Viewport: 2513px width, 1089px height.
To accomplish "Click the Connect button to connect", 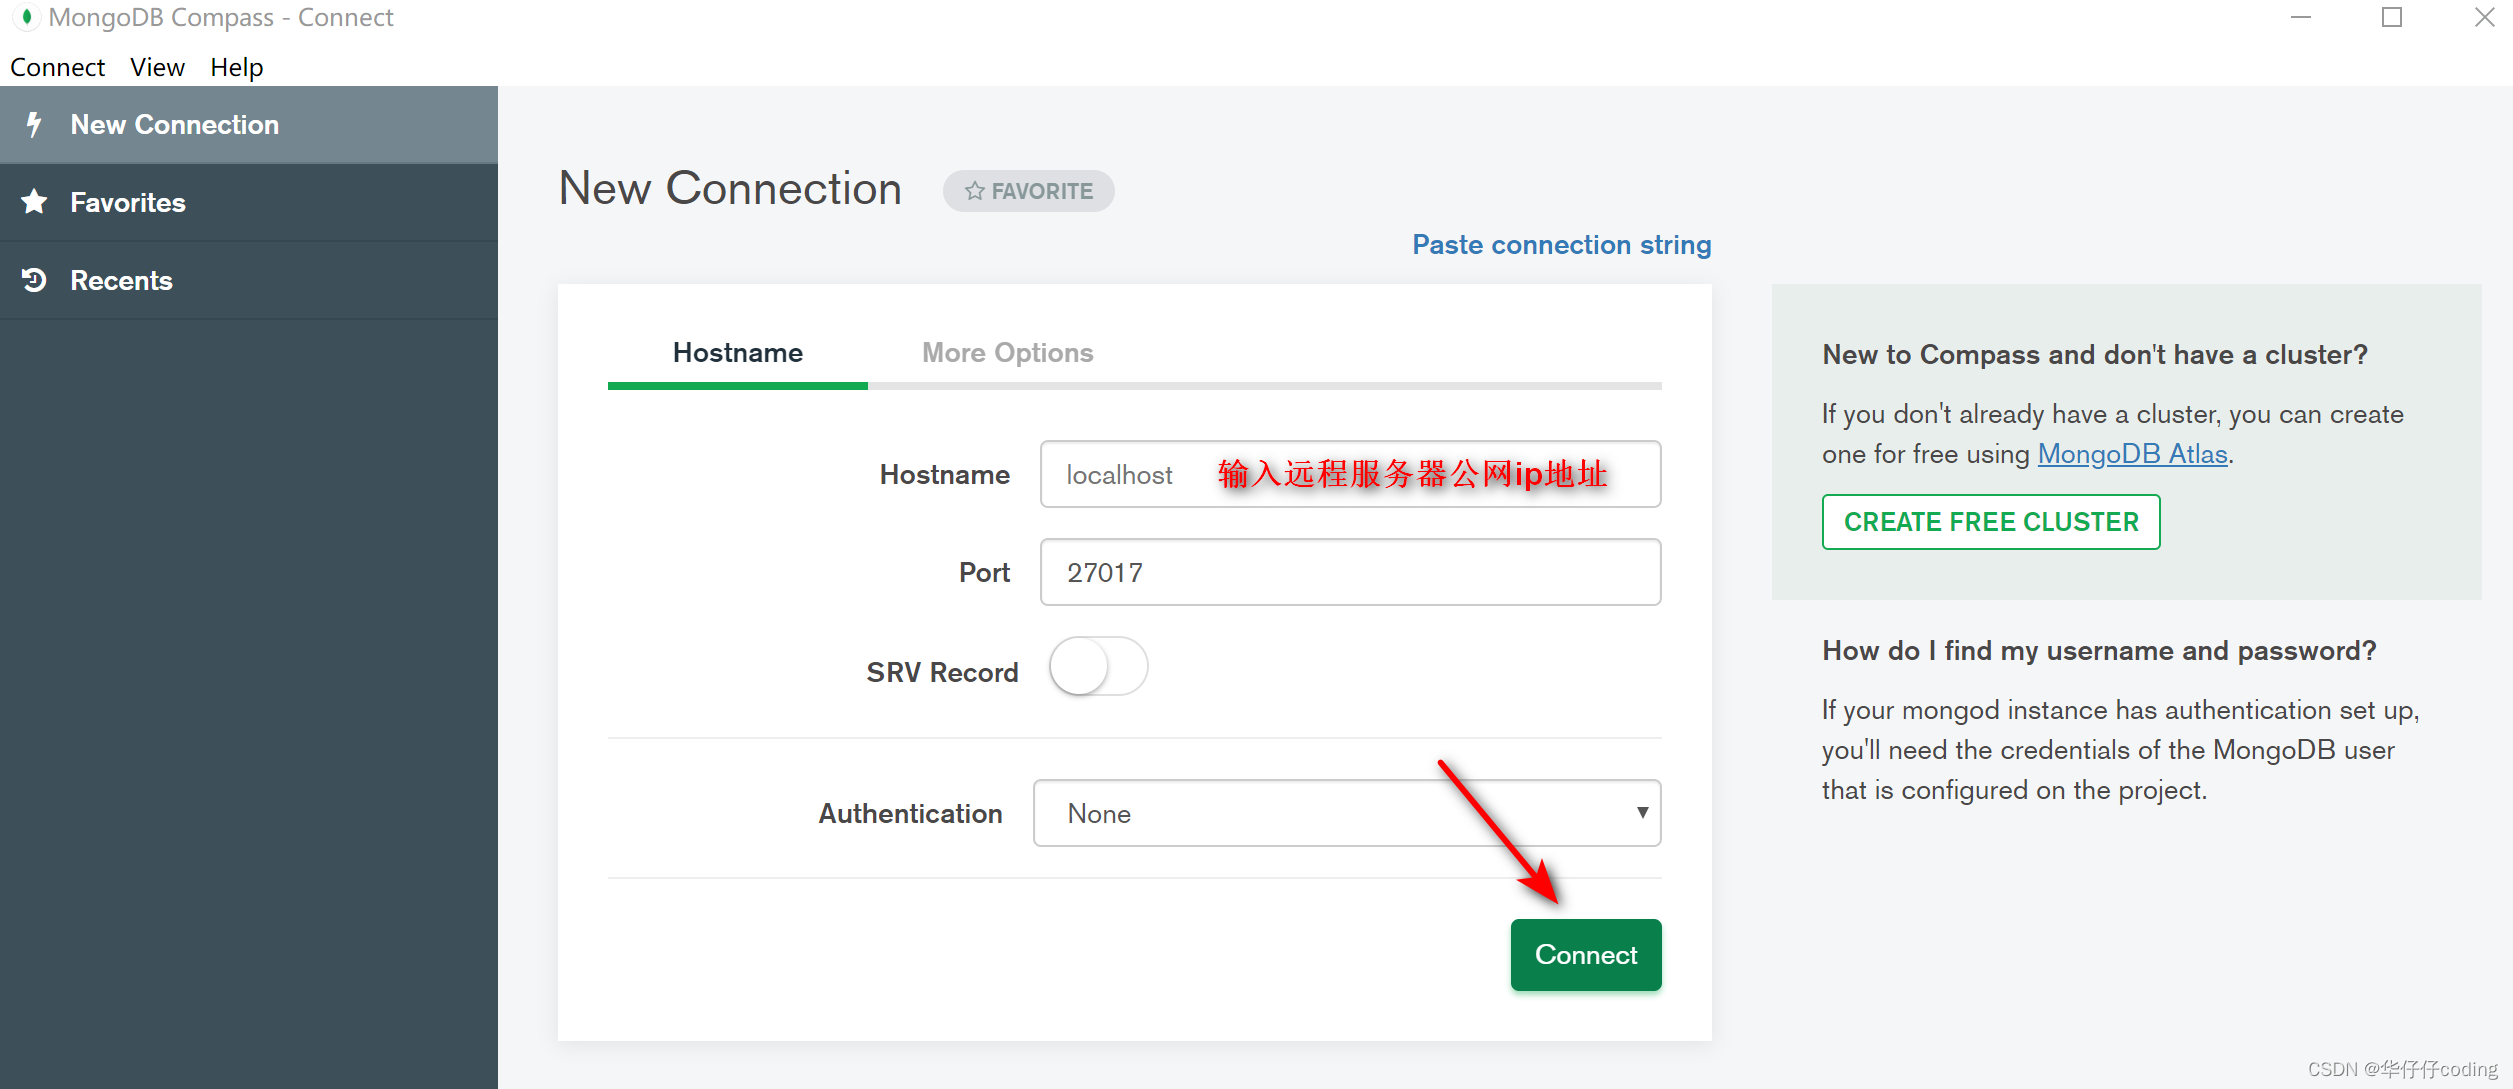I will [x=1583, y=954].
